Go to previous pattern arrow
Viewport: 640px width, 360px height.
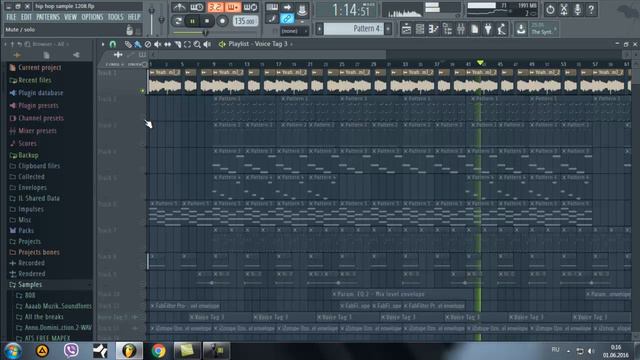pyautogui.click(x=319, y=29)
